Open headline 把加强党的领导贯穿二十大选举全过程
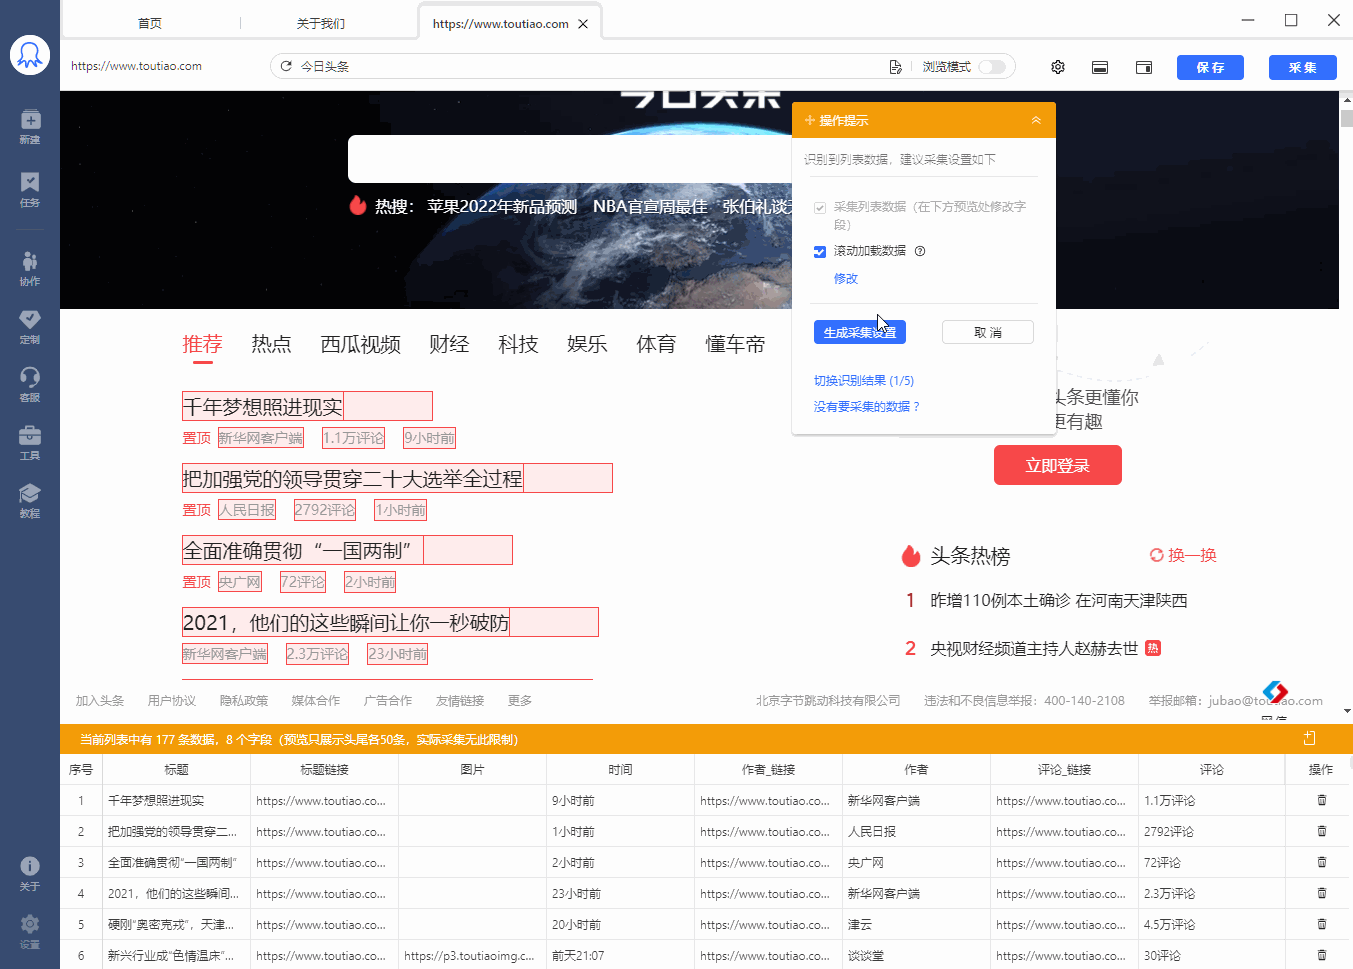Screen dimensions: 1353x969 tap(353, 479)
